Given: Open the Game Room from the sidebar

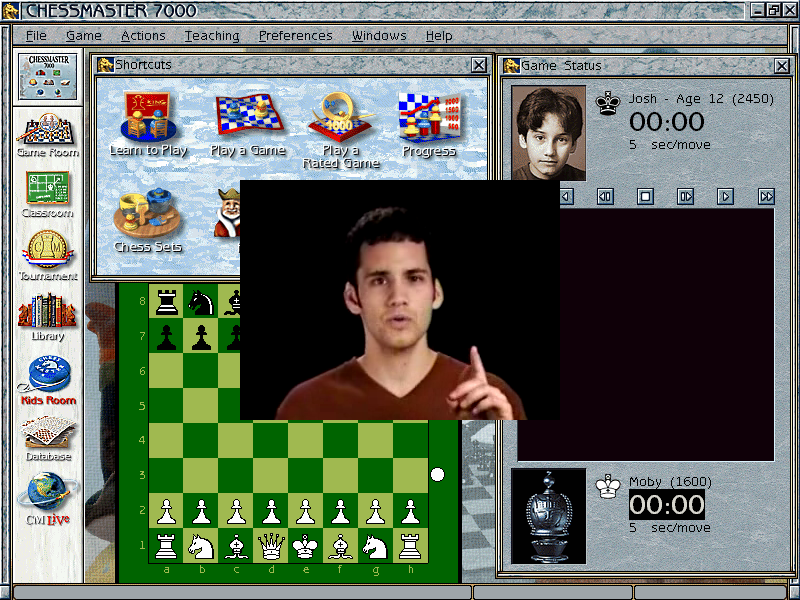Looking at the screenshot, I should (x=47, y=135).
